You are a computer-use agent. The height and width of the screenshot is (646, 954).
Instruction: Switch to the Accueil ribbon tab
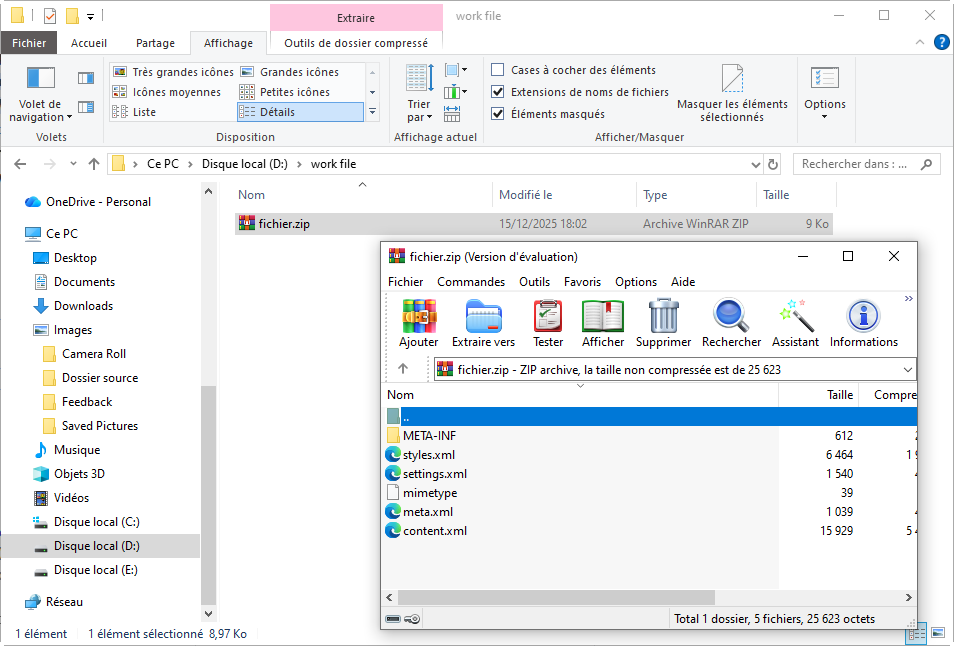pos(89,43)
